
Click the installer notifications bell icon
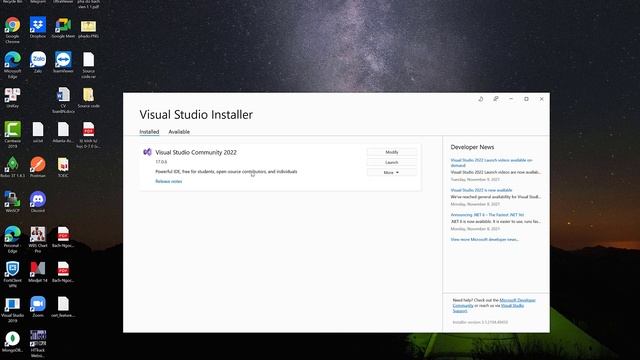[x=481, y=99]
